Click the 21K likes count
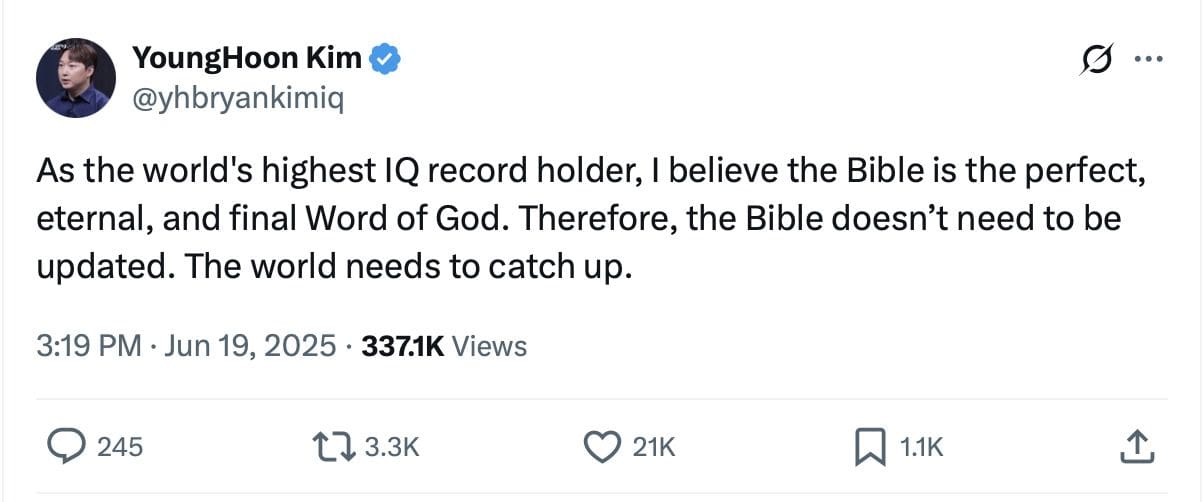This screenshot has width=1204, height=502. (655, 447)
